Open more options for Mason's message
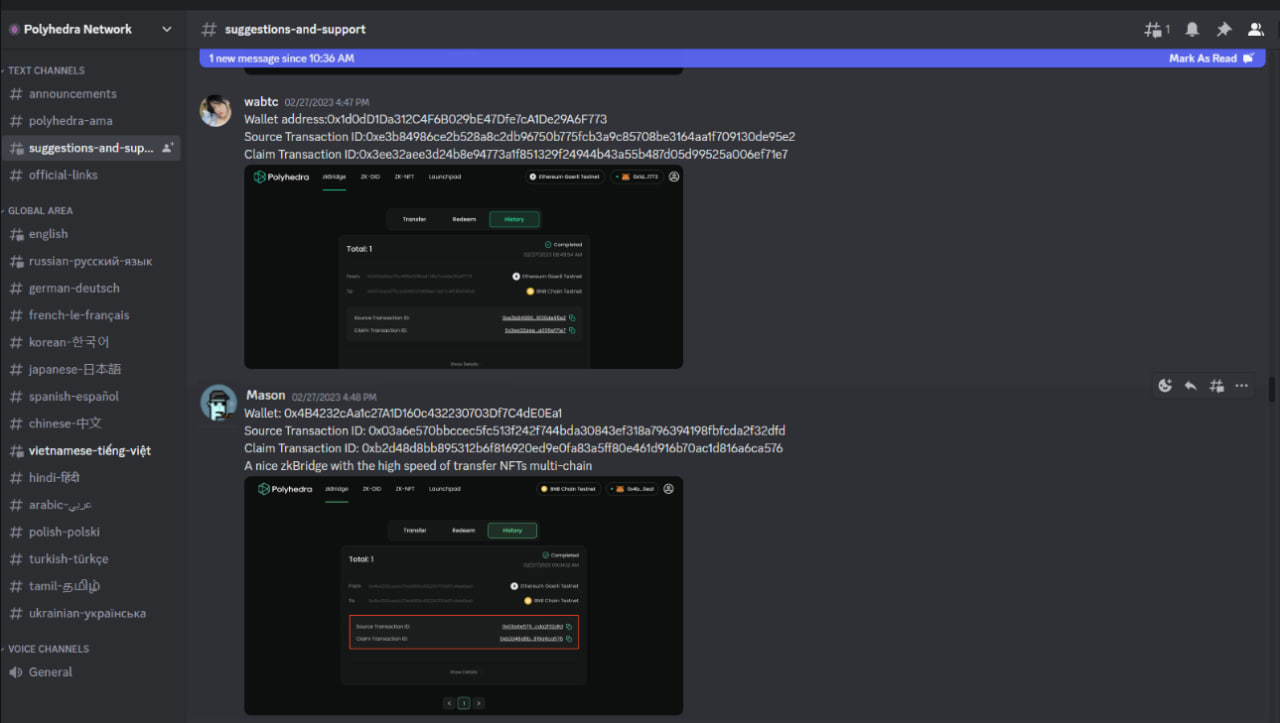The height and width of the screenshot is (723, 1280). (x=1242, y=385)
